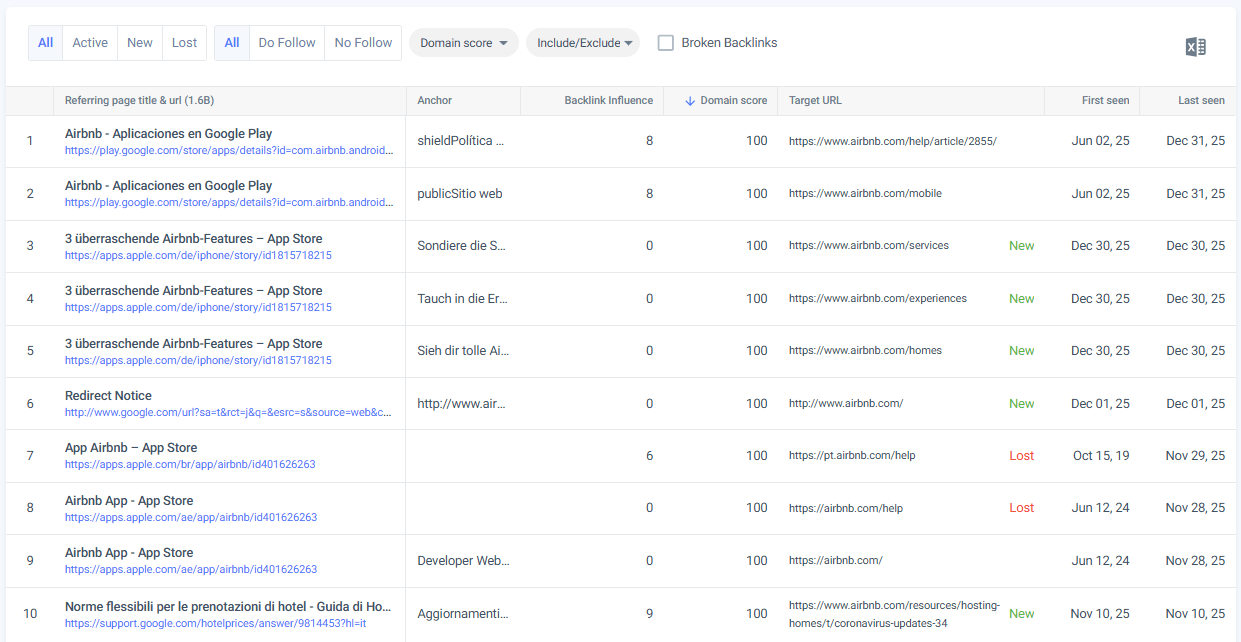The width and height of the screenshot is (1241, 642).
Task: Enable the Broken Backlinks checkbox
Action: [665, 43]
